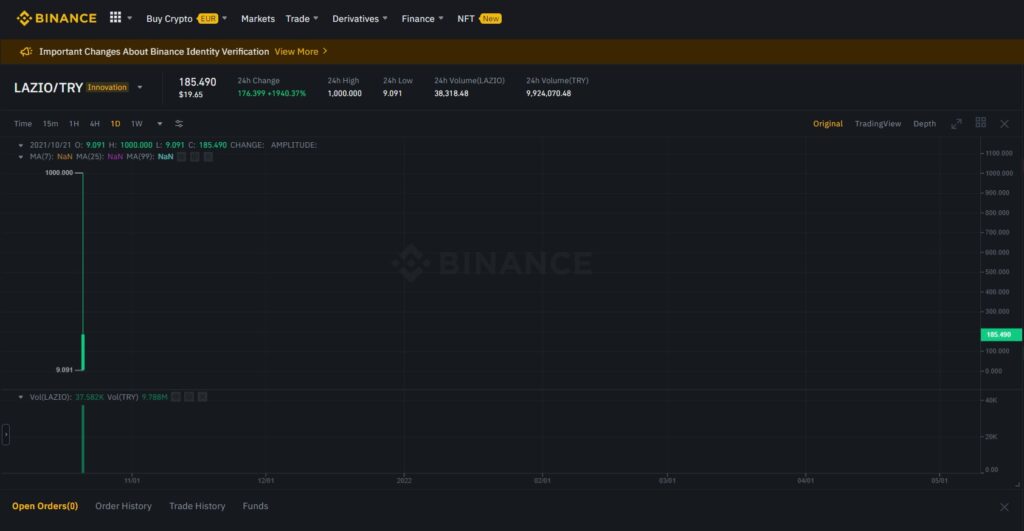
Task: Click the 24h High 1,000.000 value
Action: 345,93
